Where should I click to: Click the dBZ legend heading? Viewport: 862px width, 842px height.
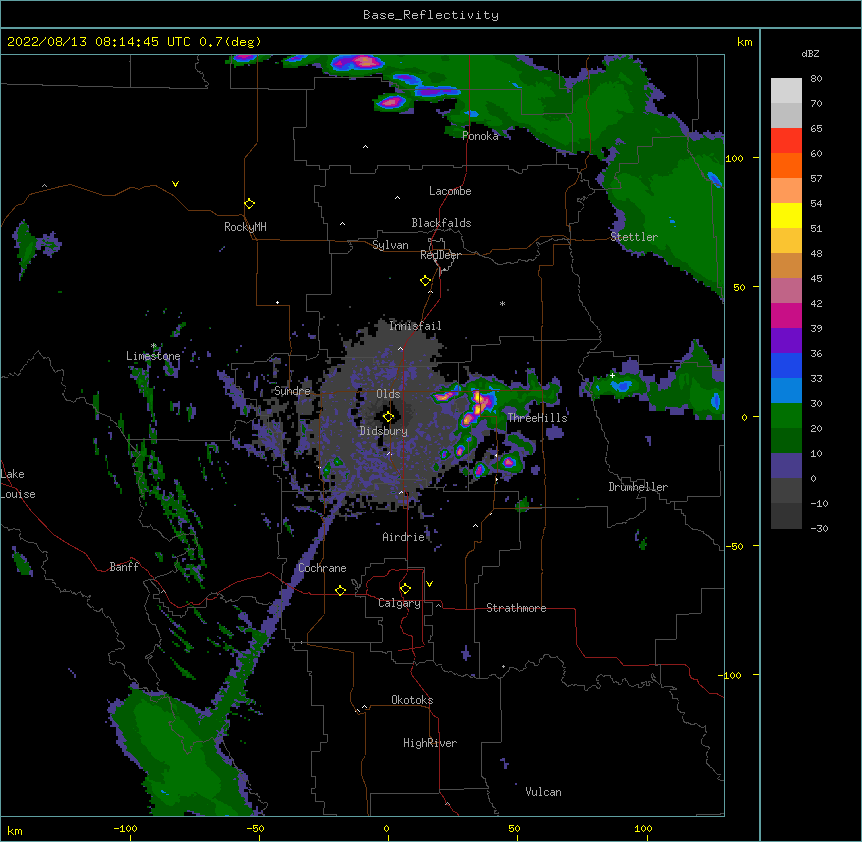[x=810, y=54]
